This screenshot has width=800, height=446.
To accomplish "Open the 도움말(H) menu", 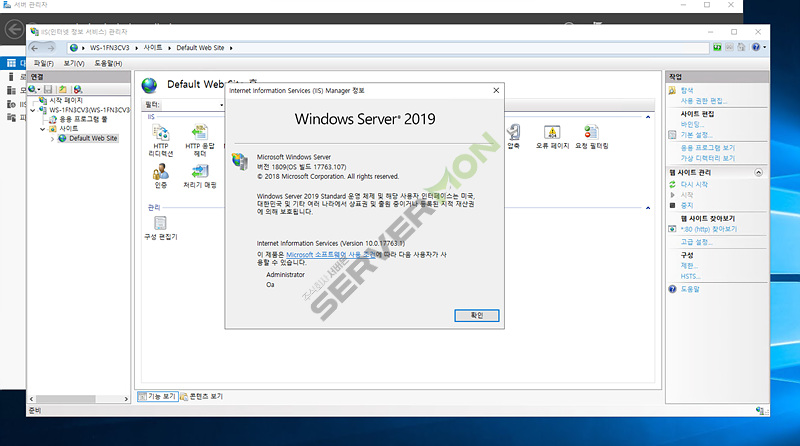I will [x=108, y=63].
